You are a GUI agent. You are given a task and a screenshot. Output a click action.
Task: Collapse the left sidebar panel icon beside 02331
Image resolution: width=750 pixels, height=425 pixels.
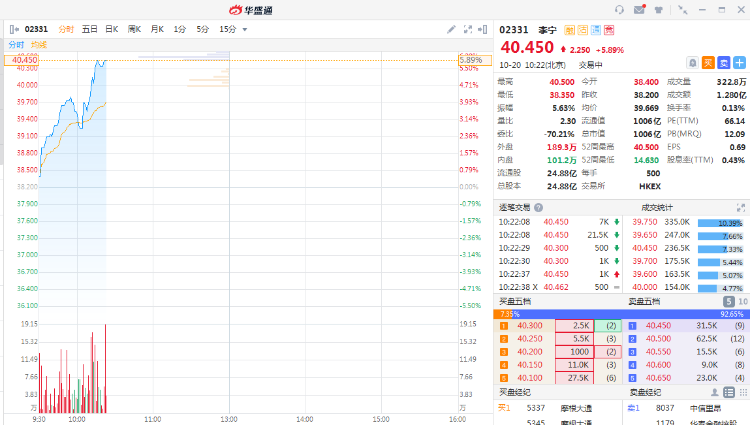click(14, 29)
